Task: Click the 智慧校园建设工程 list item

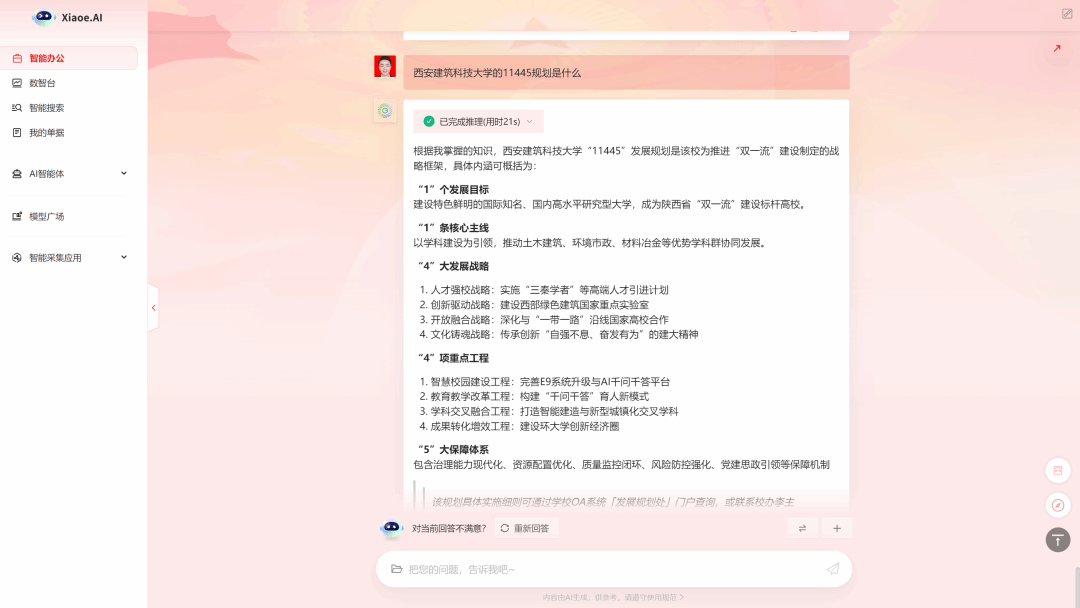Action: 545,381
